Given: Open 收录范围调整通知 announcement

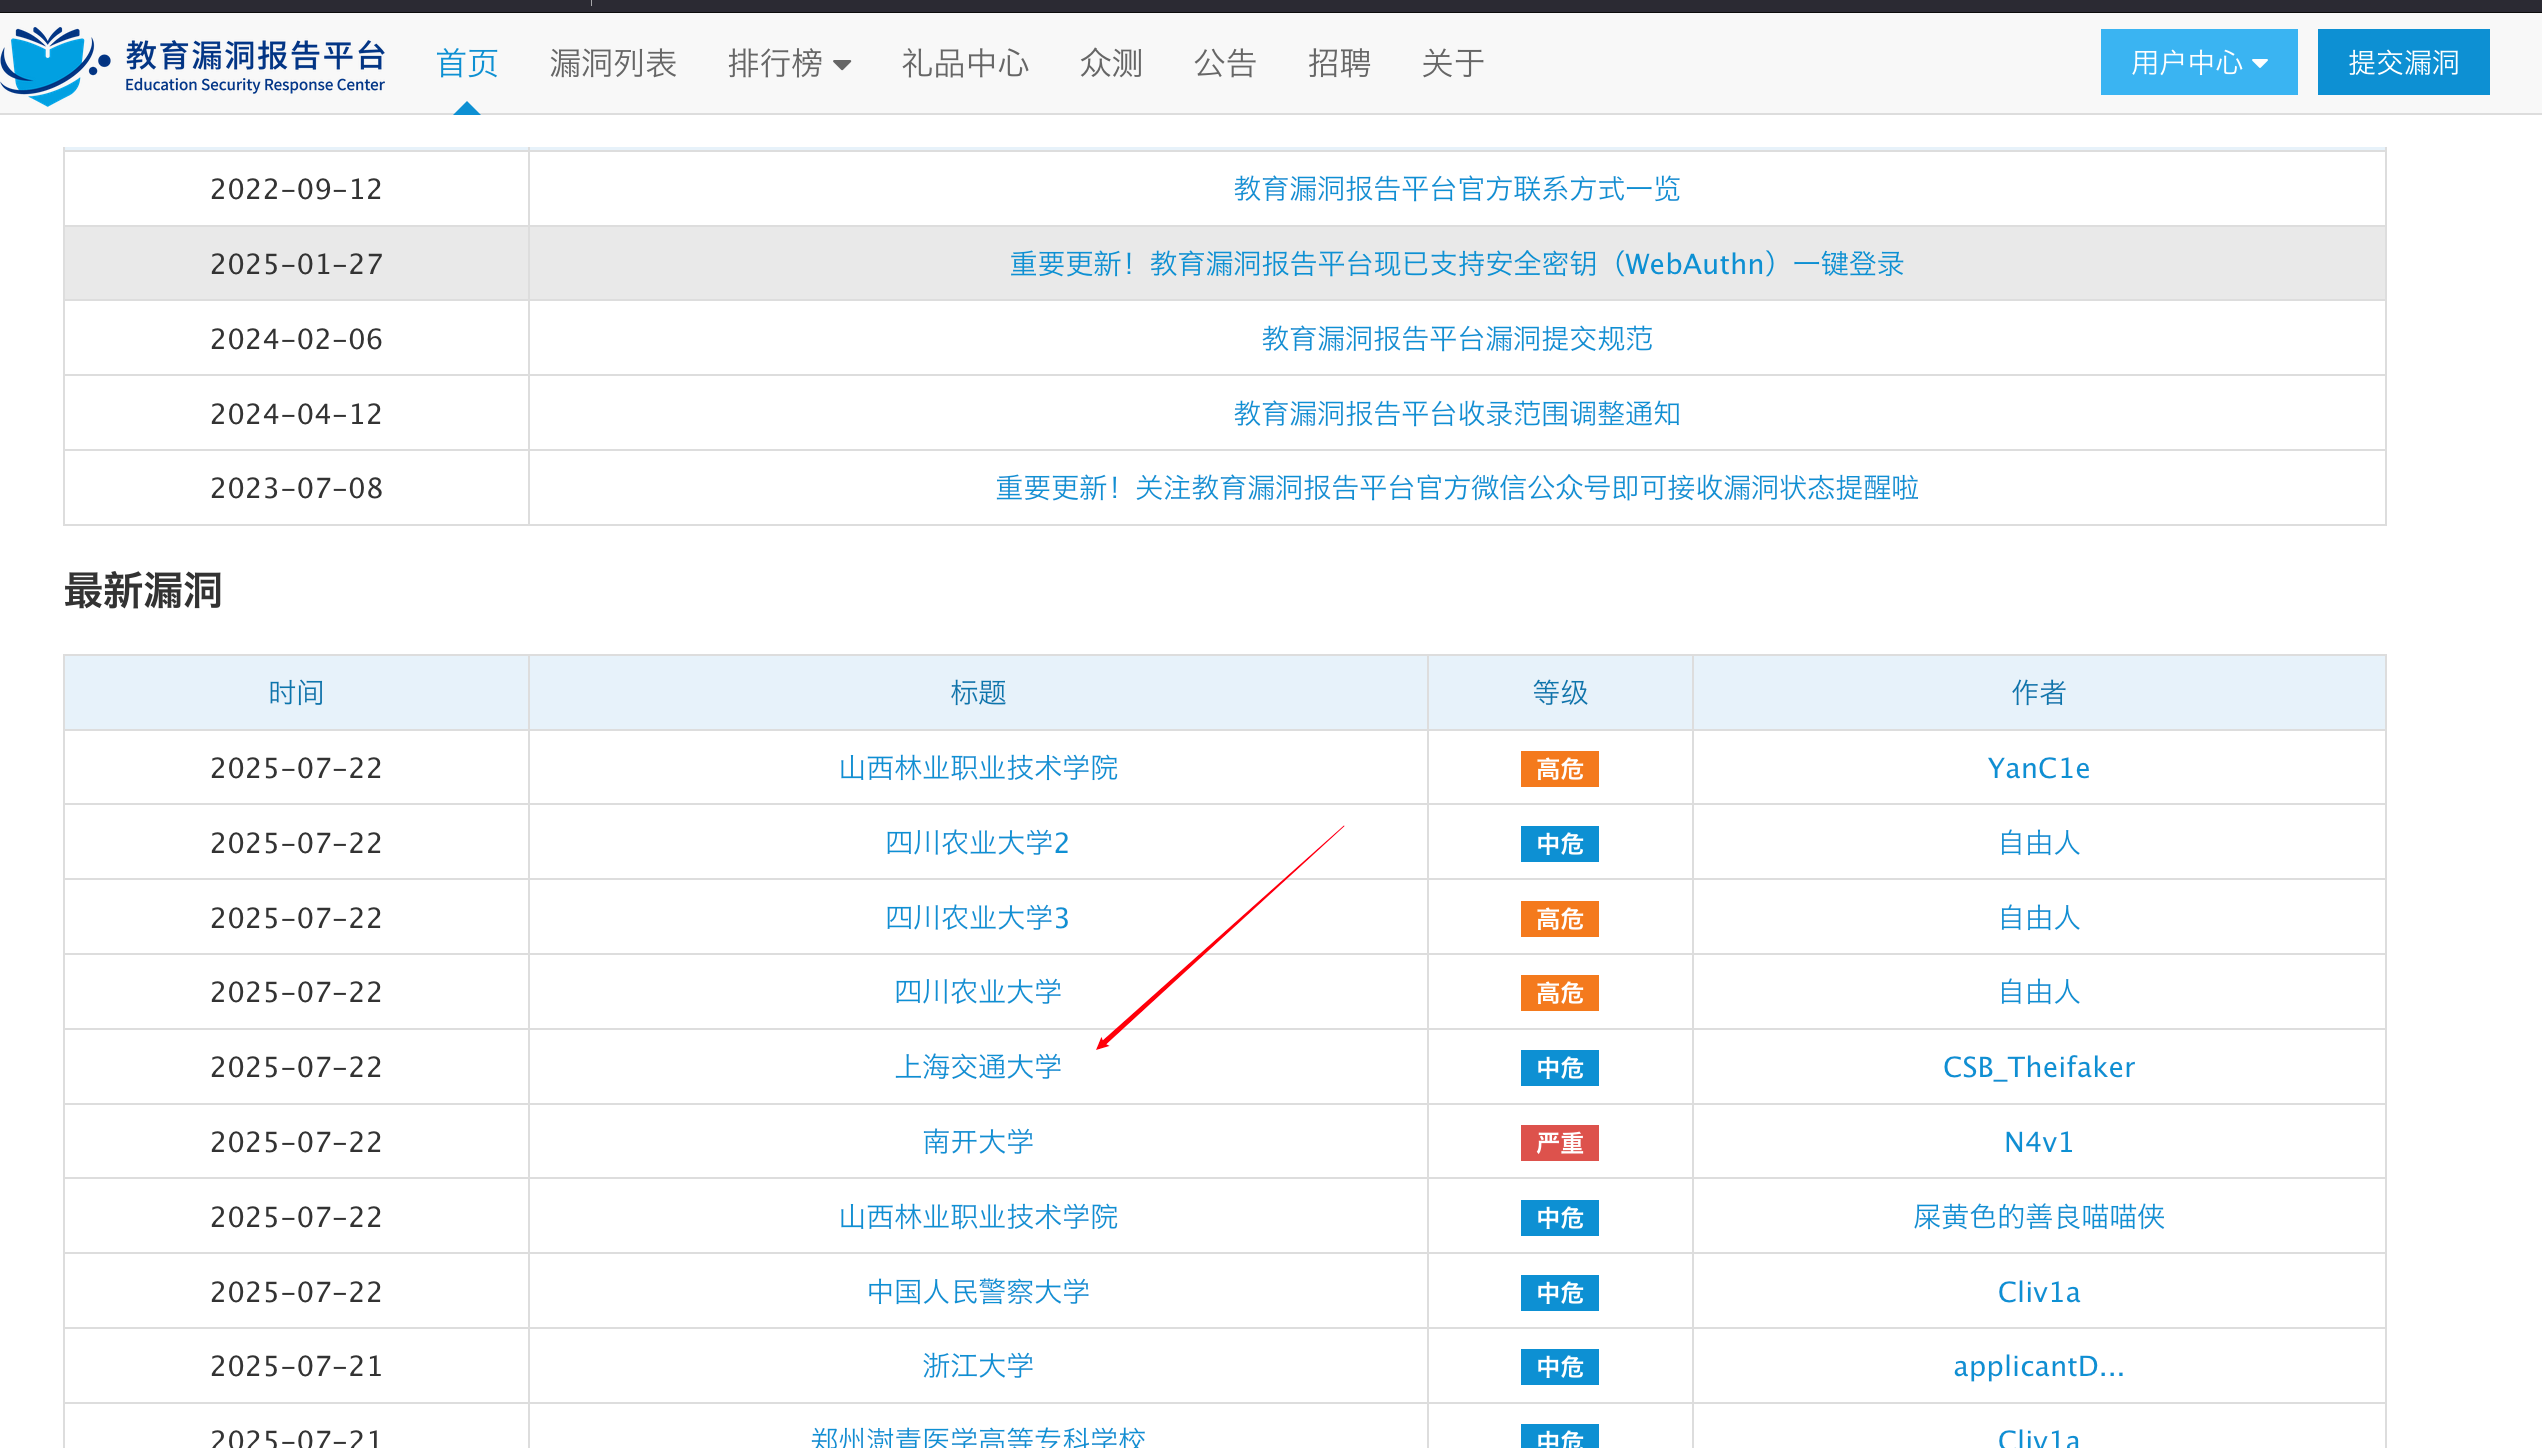Looking at the screenshot, I should [1456, 414].
